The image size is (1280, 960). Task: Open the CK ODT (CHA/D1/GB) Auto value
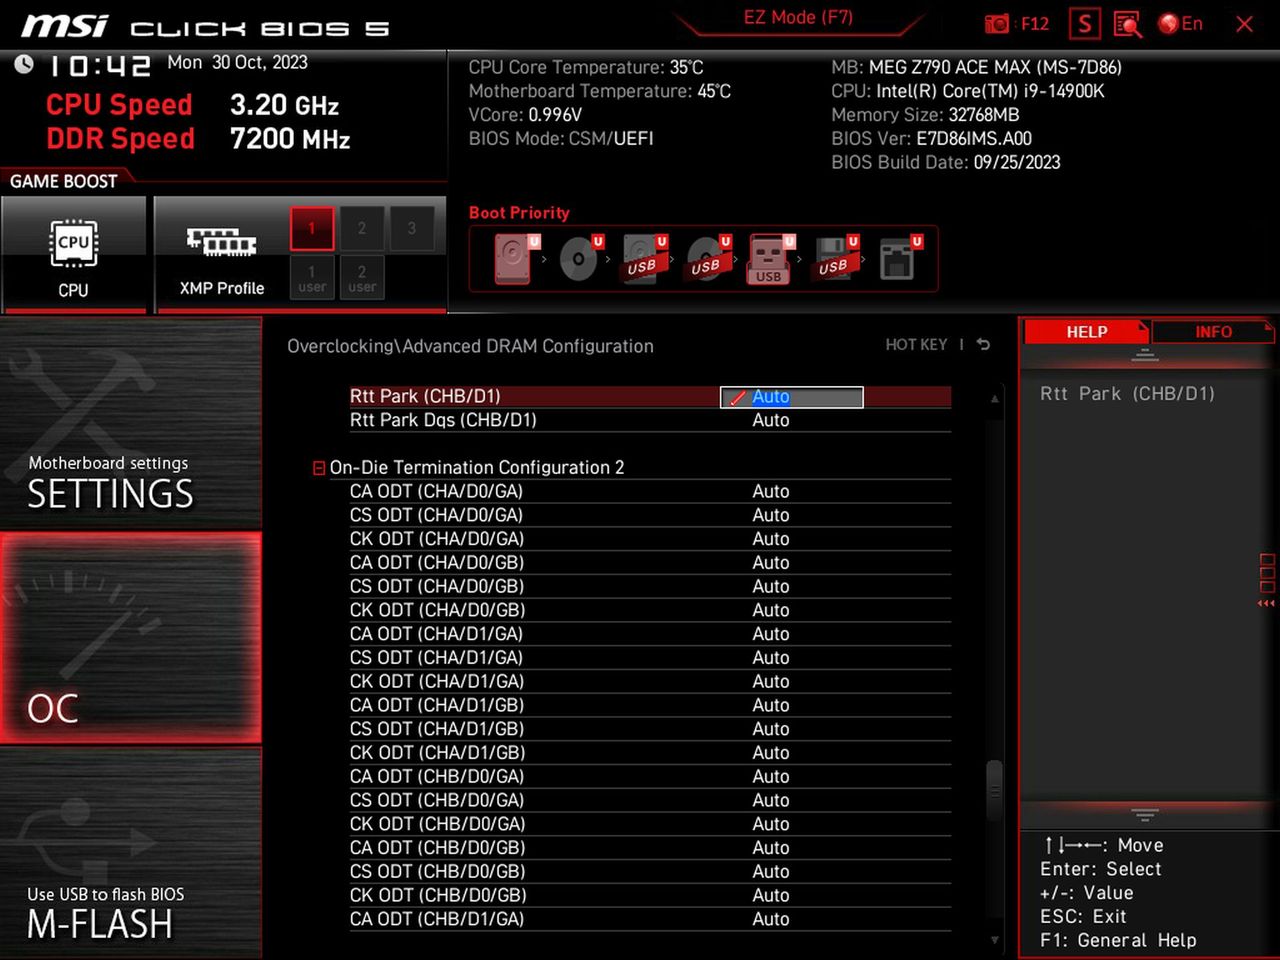tap(771, 753)
